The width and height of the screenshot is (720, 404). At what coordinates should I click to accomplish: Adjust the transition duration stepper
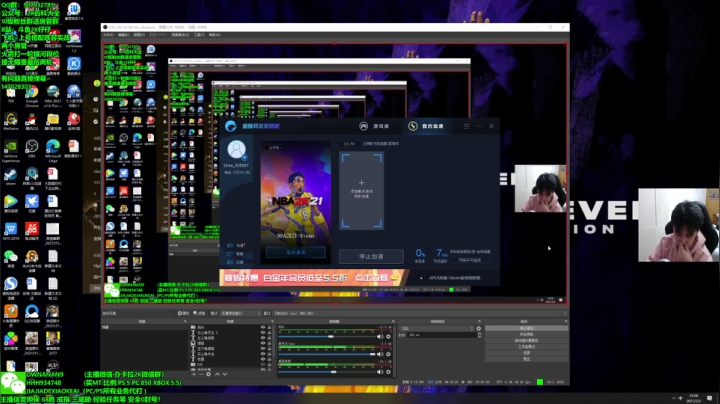tap(480, 335)
